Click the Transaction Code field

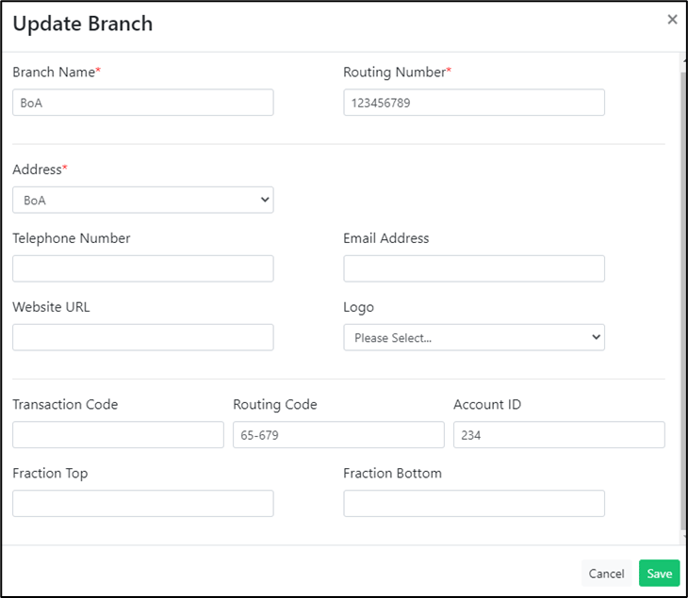(118, 435)
